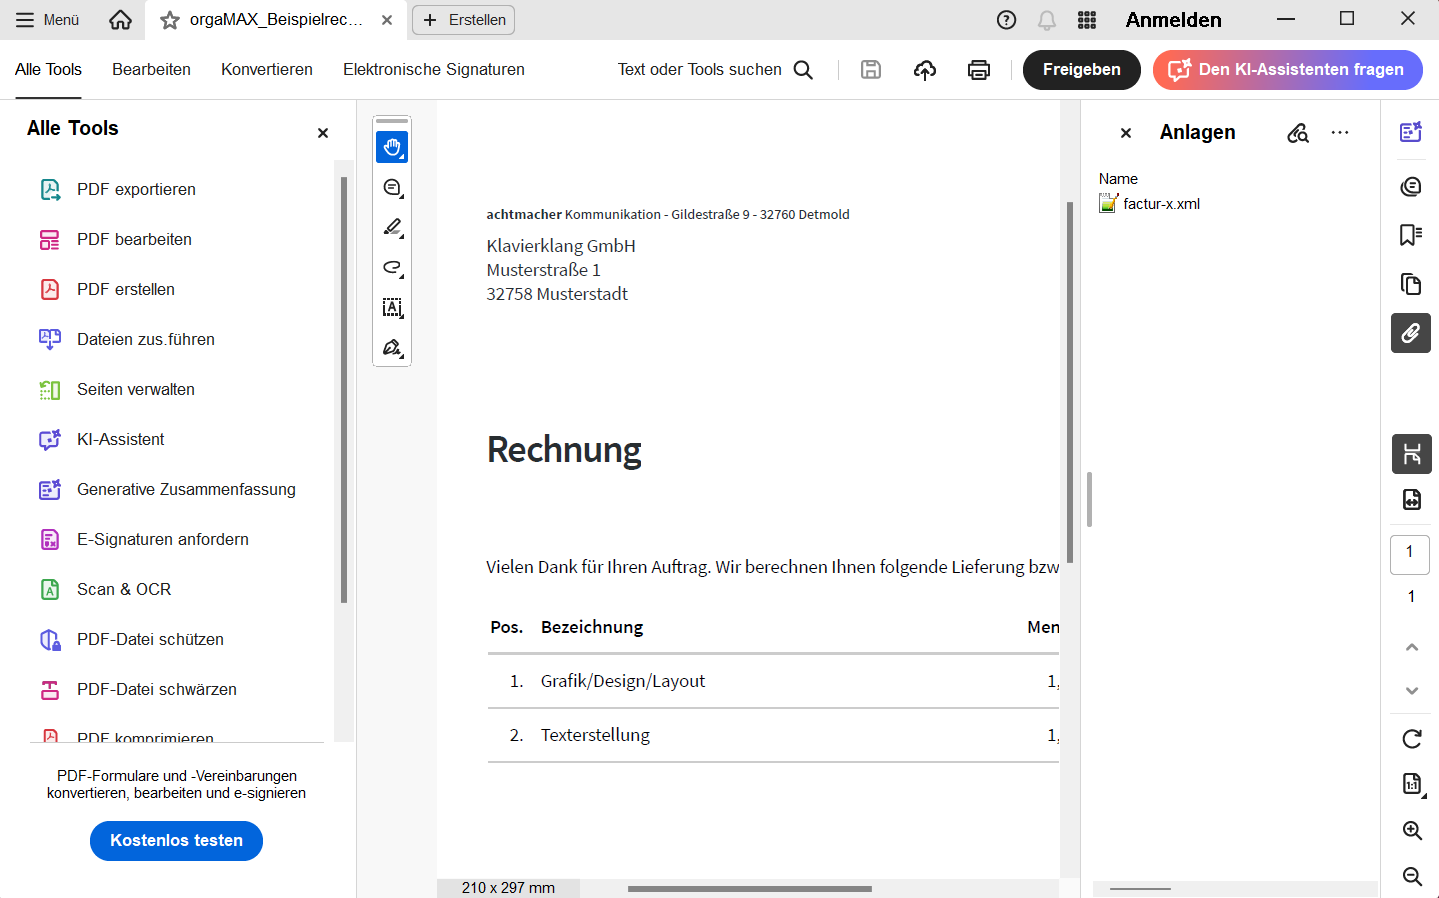Click the Kostenlos testen button
Viewport: 1439px width, 898px height.
tap(176, 840)
